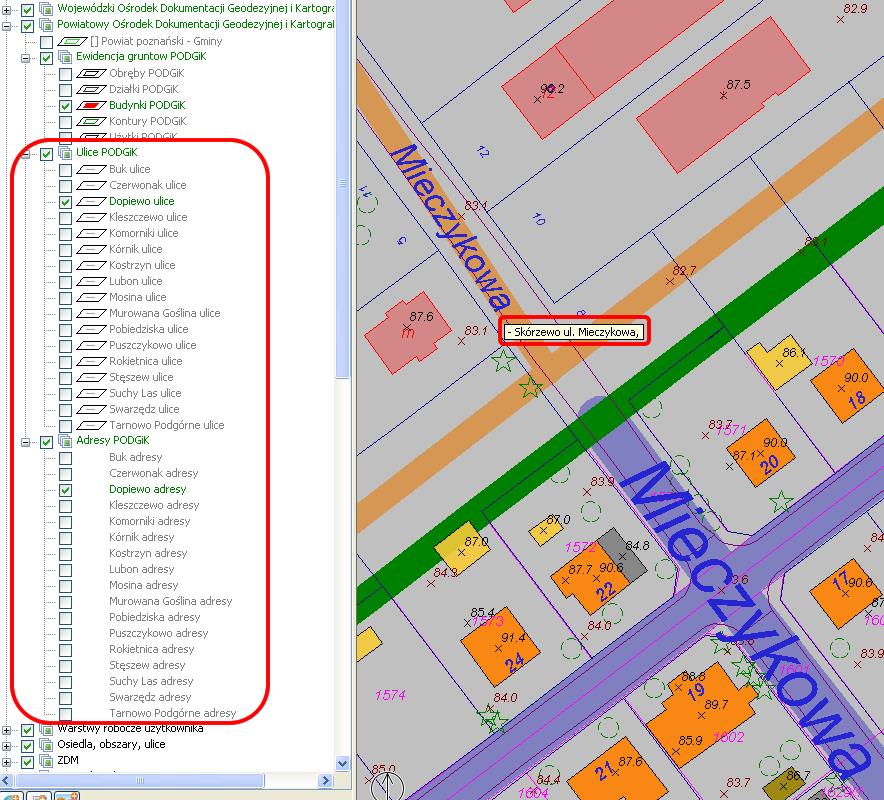The width and height of the screenshot is (884, 800).
Task: Click the layer panel scroll-down arrow button
Action: 342,763
